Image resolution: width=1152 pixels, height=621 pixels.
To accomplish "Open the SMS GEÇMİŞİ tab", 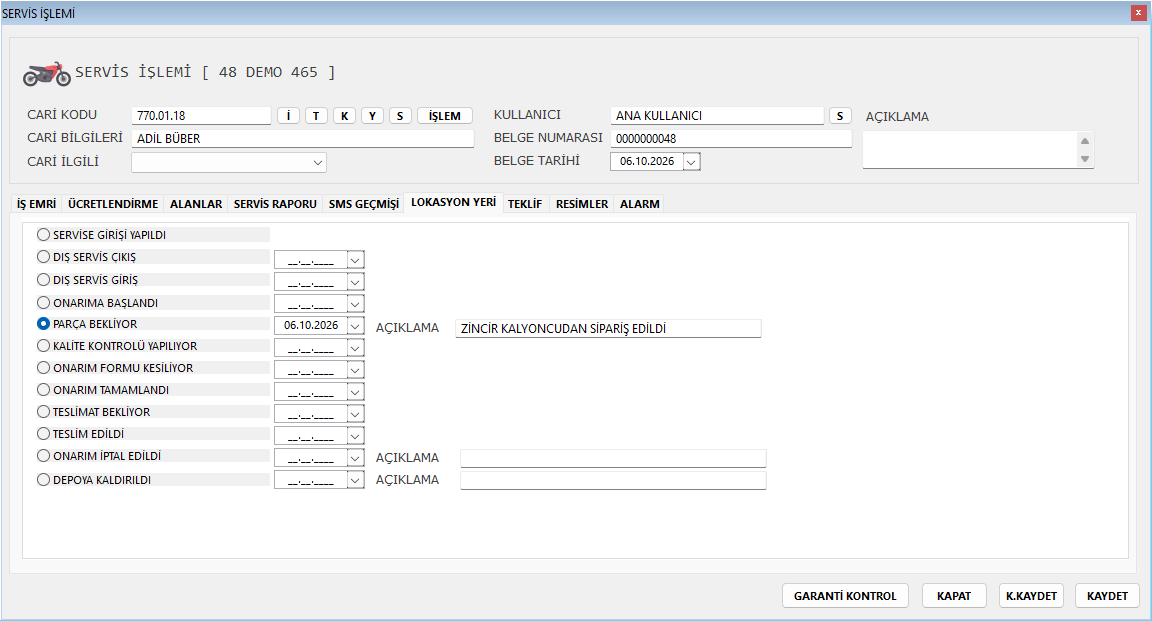I will coord(364,204).
